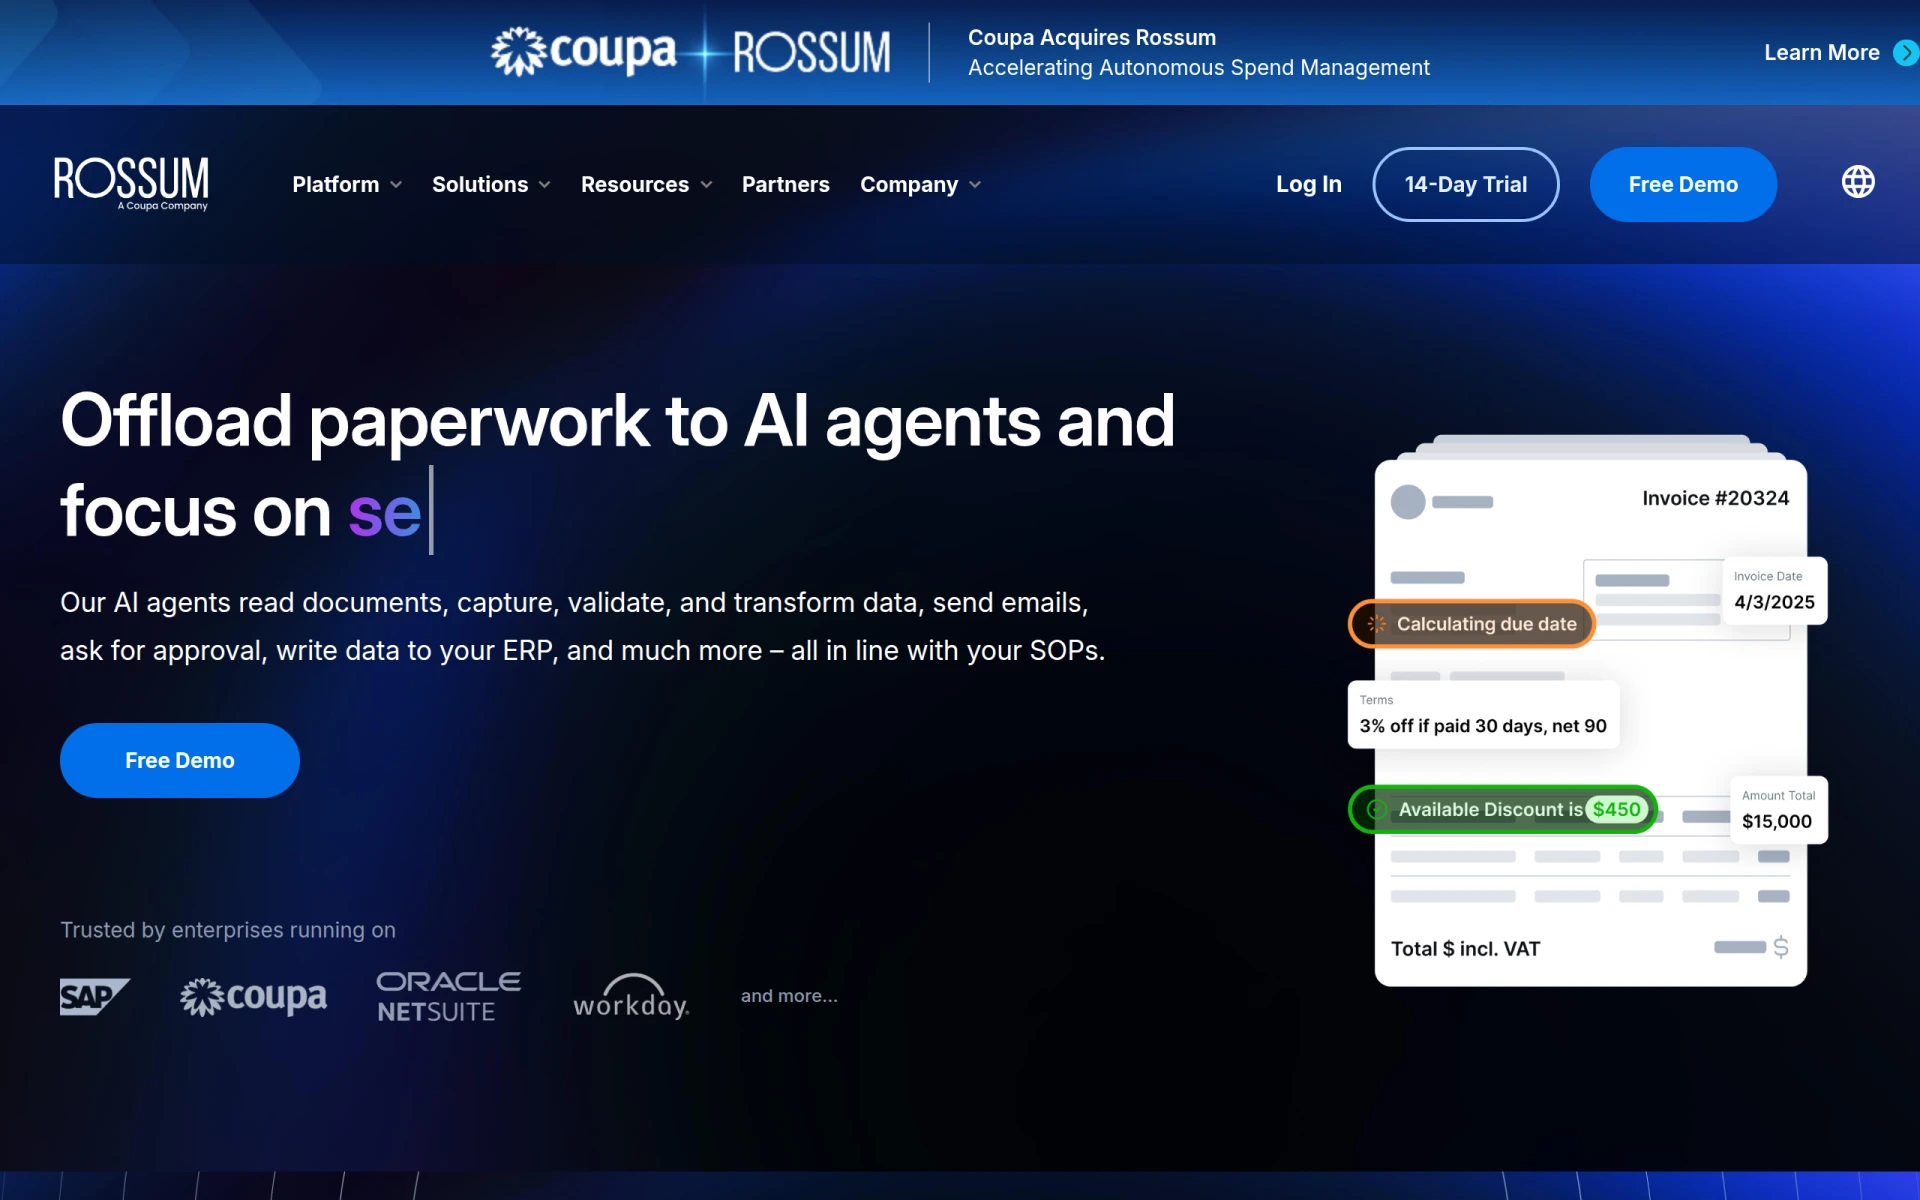Click Log In
1920x1200 pixels.
[x=1308, y=184]
